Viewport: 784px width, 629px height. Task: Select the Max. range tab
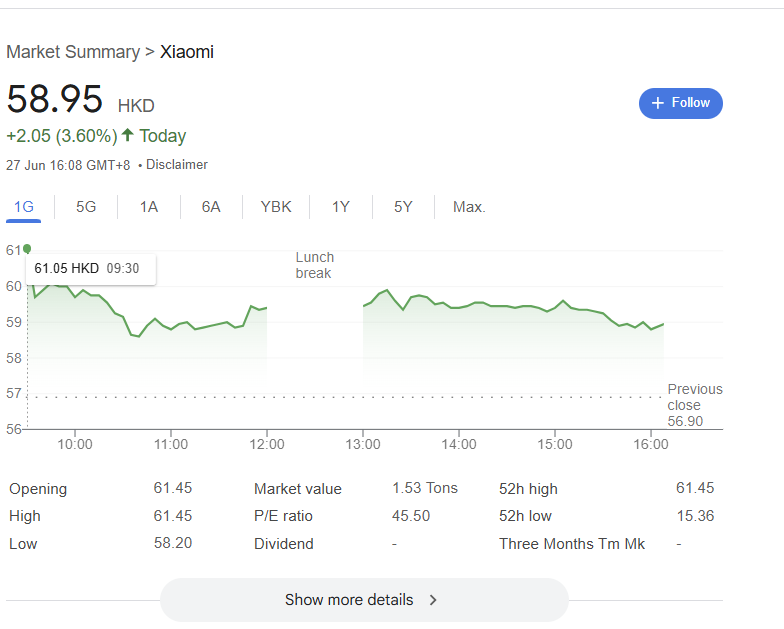(x=469, y=207)
